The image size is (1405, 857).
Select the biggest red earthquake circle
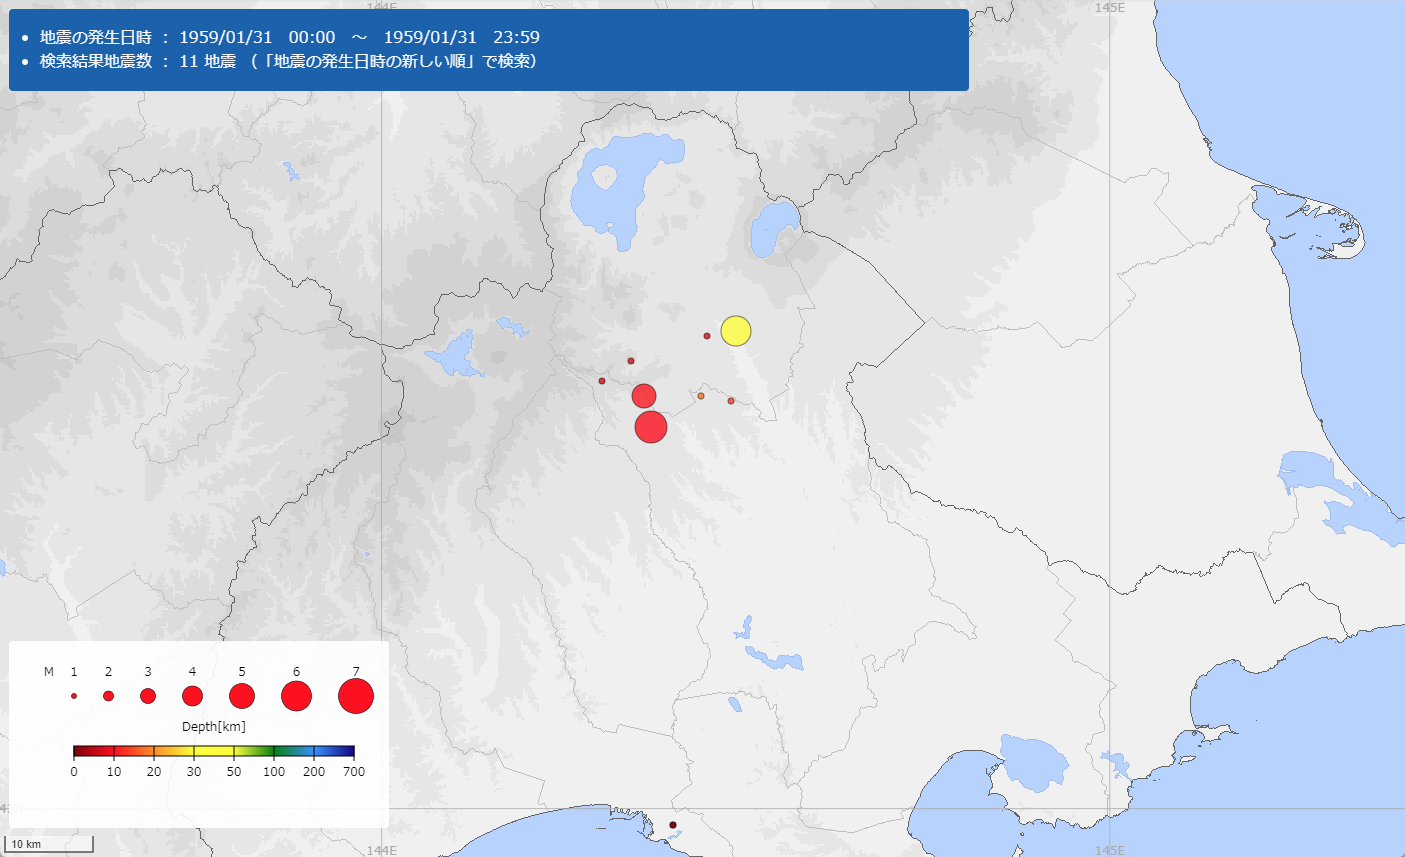coord(651,427)
